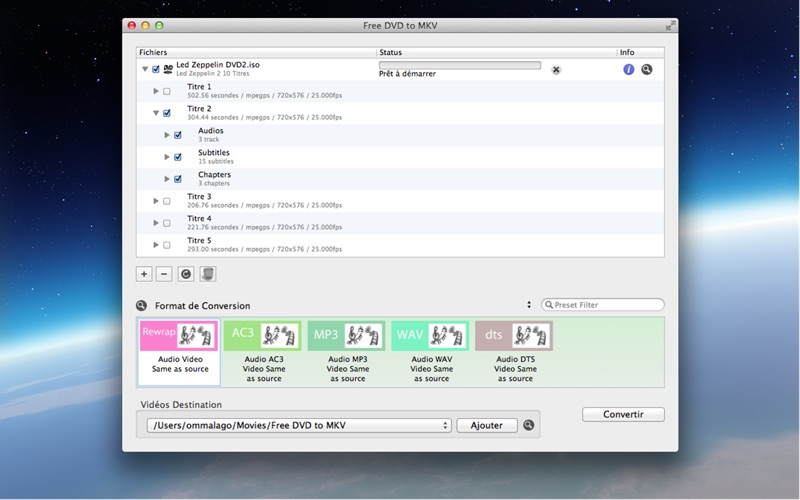The width and height of the screenshot is (800, 500).
Task: Click the 'Prêt à démarrer' status text
Action: tap(407, 74)
